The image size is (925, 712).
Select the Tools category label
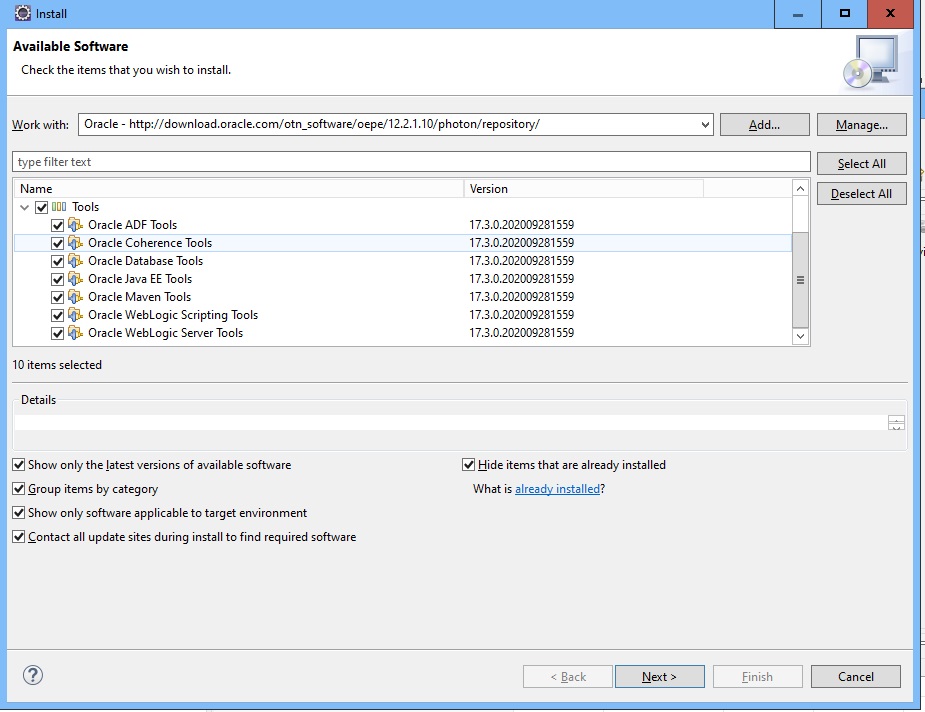click(86, 207)
